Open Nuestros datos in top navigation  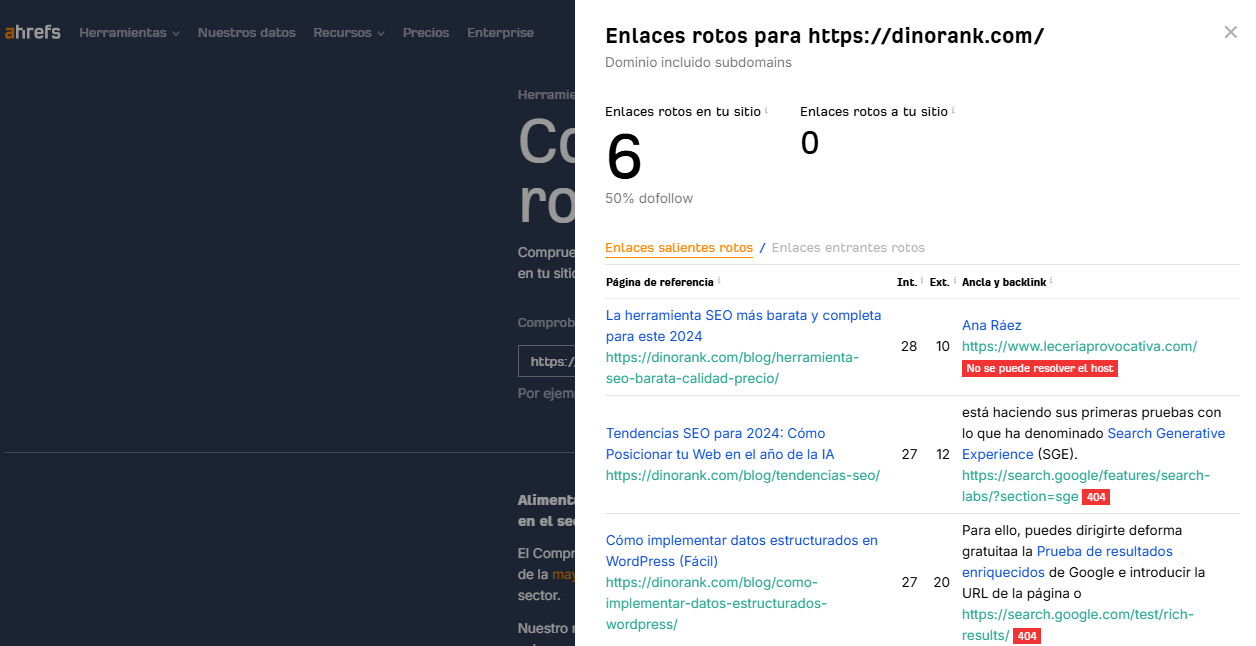click(x=247, y=32)
